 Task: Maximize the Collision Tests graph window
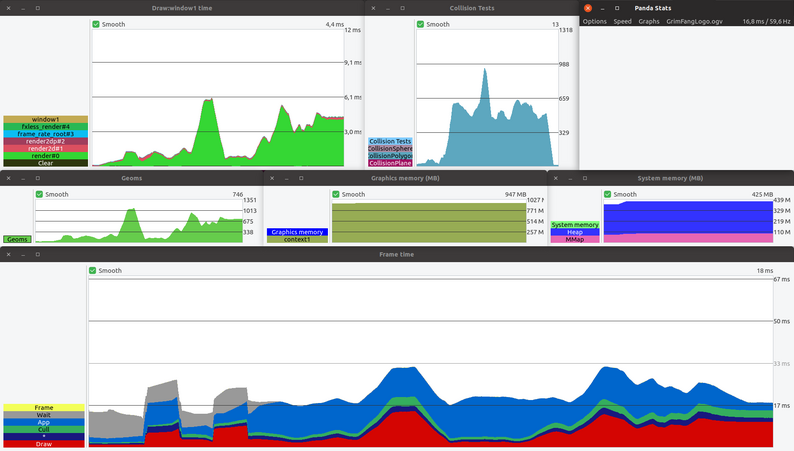[403, 8]
